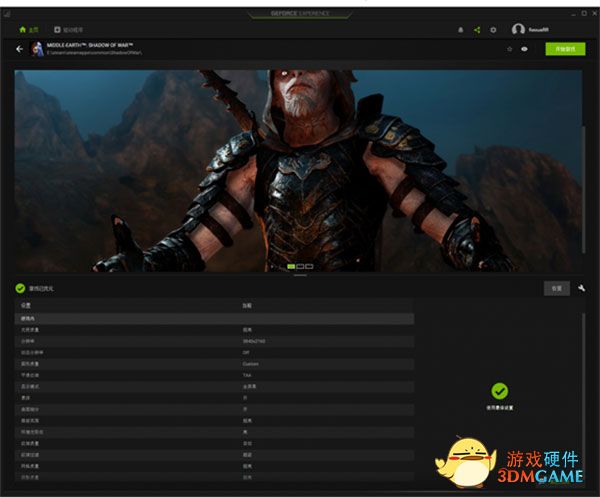Click the green optimized status check icon
Viewport: 600px width, 497px height.
click(x=20, y=288)
